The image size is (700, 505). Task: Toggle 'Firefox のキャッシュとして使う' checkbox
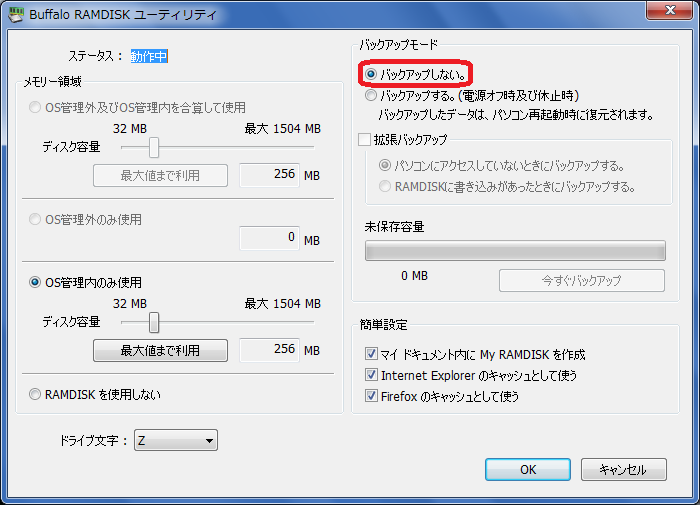pyautogui.click(x=371, y=396)
